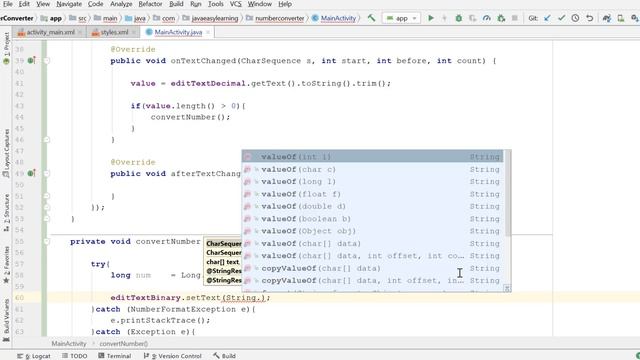Open the Tools menu
640x360 pixels.
pyautogui.click(x=216, y=4)
